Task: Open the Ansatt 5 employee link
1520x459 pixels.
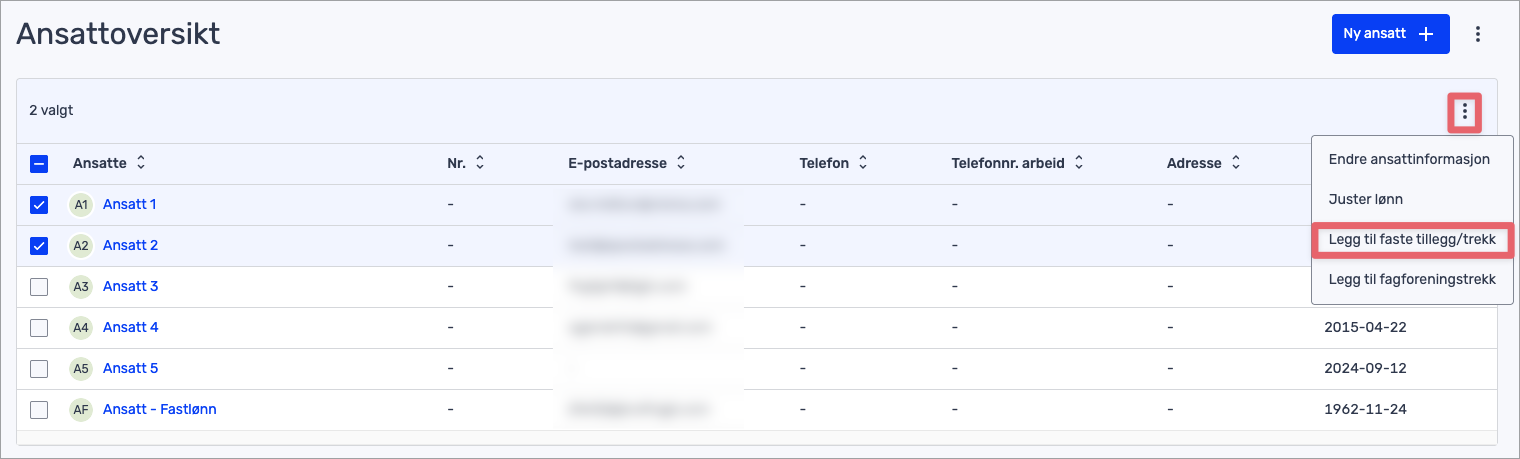Action: (130, 368)
